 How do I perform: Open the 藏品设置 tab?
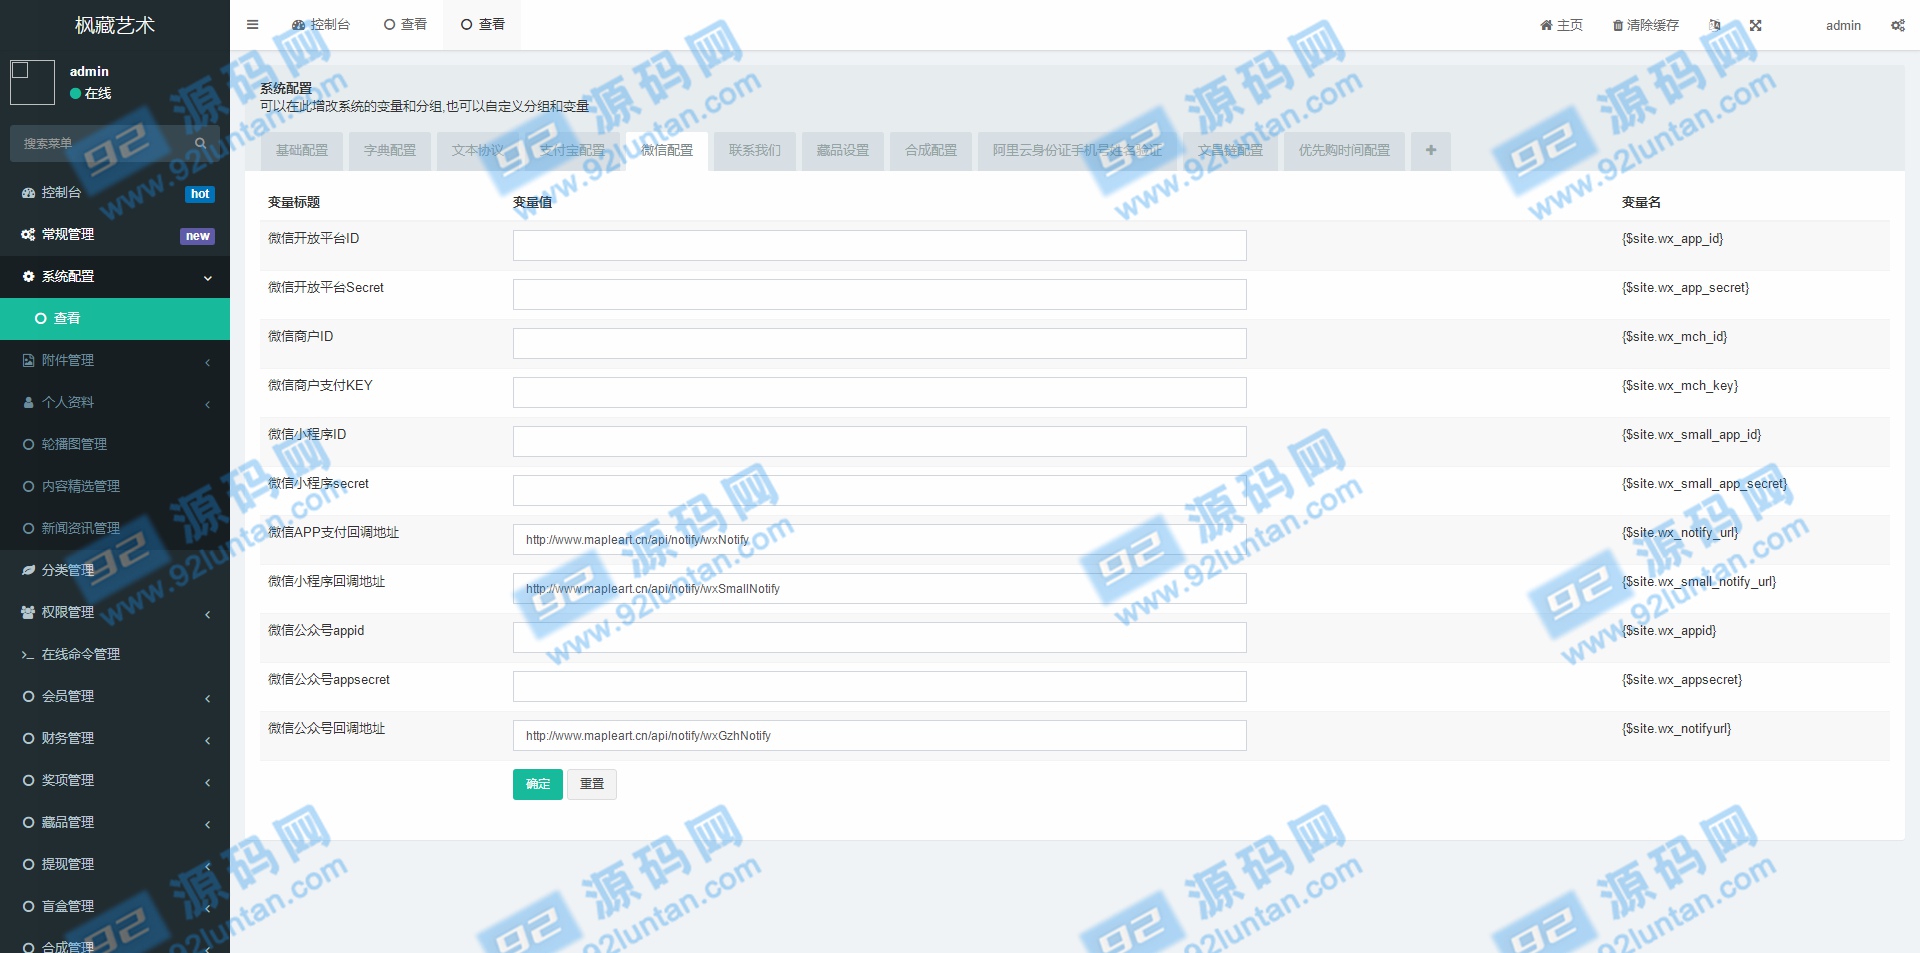coord(843,150)
